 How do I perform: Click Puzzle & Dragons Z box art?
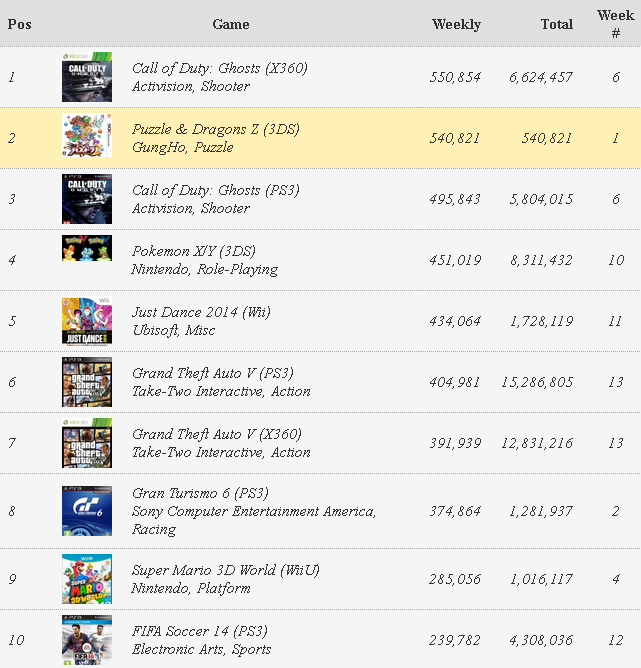click(x=87, y=135)
